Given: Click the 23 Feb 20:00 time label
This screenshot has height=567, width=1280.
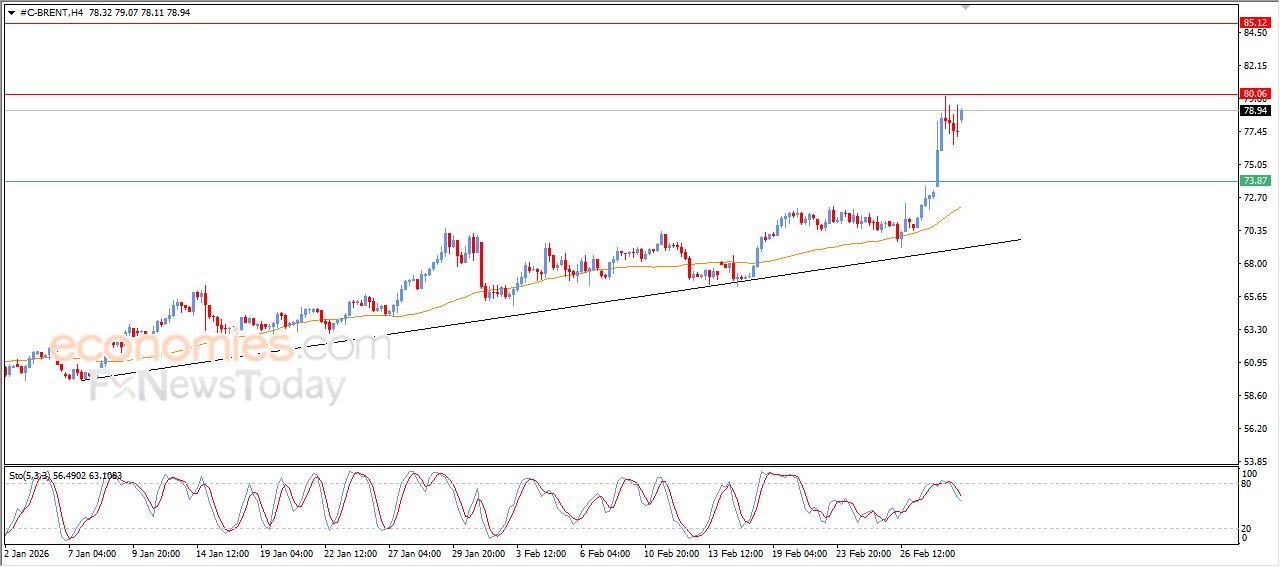Looking at the screenshot, I should 865,552.
